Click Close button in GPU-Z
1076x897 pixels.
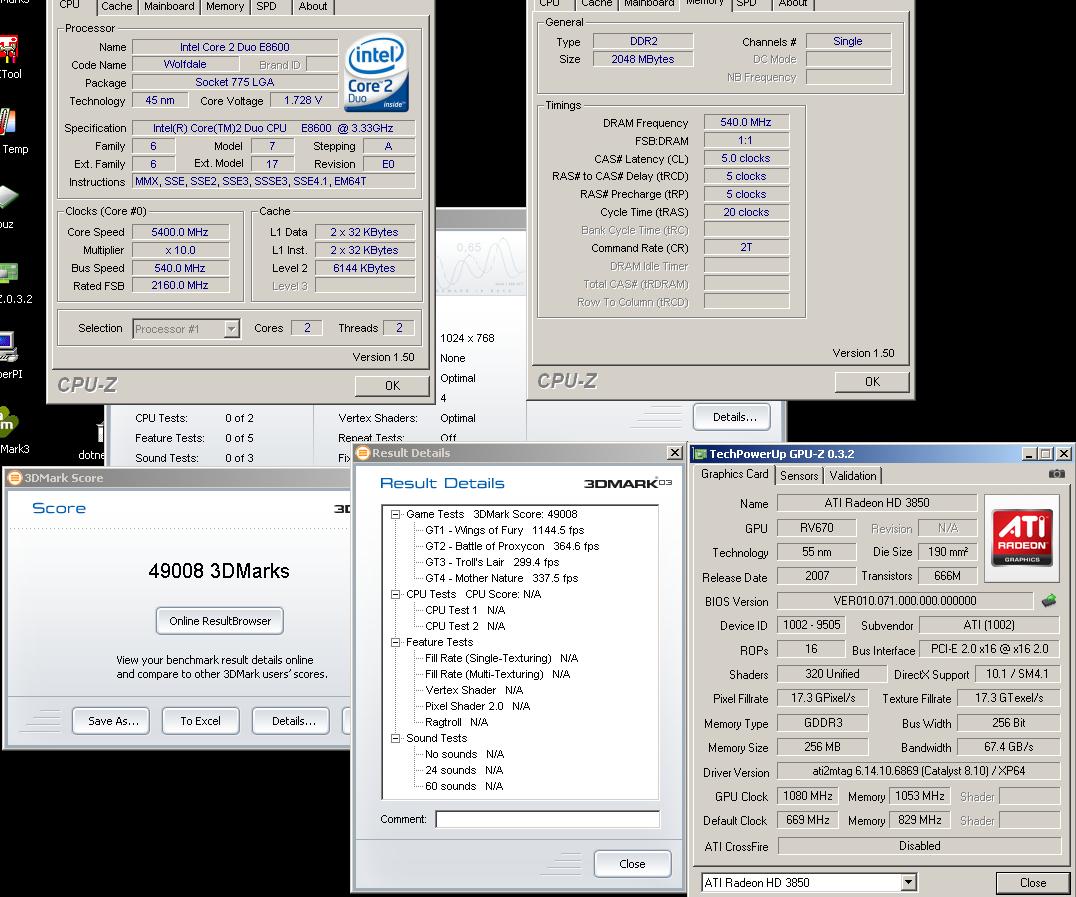(x=1033, y=883)
